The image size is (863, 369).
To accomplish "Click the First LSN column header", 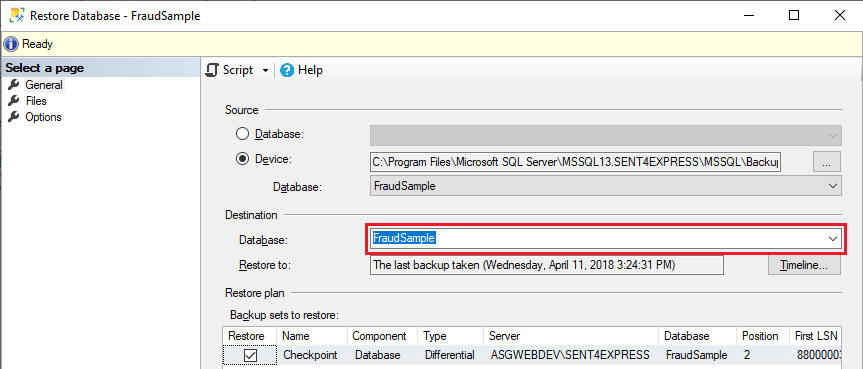I will point(816,336).
